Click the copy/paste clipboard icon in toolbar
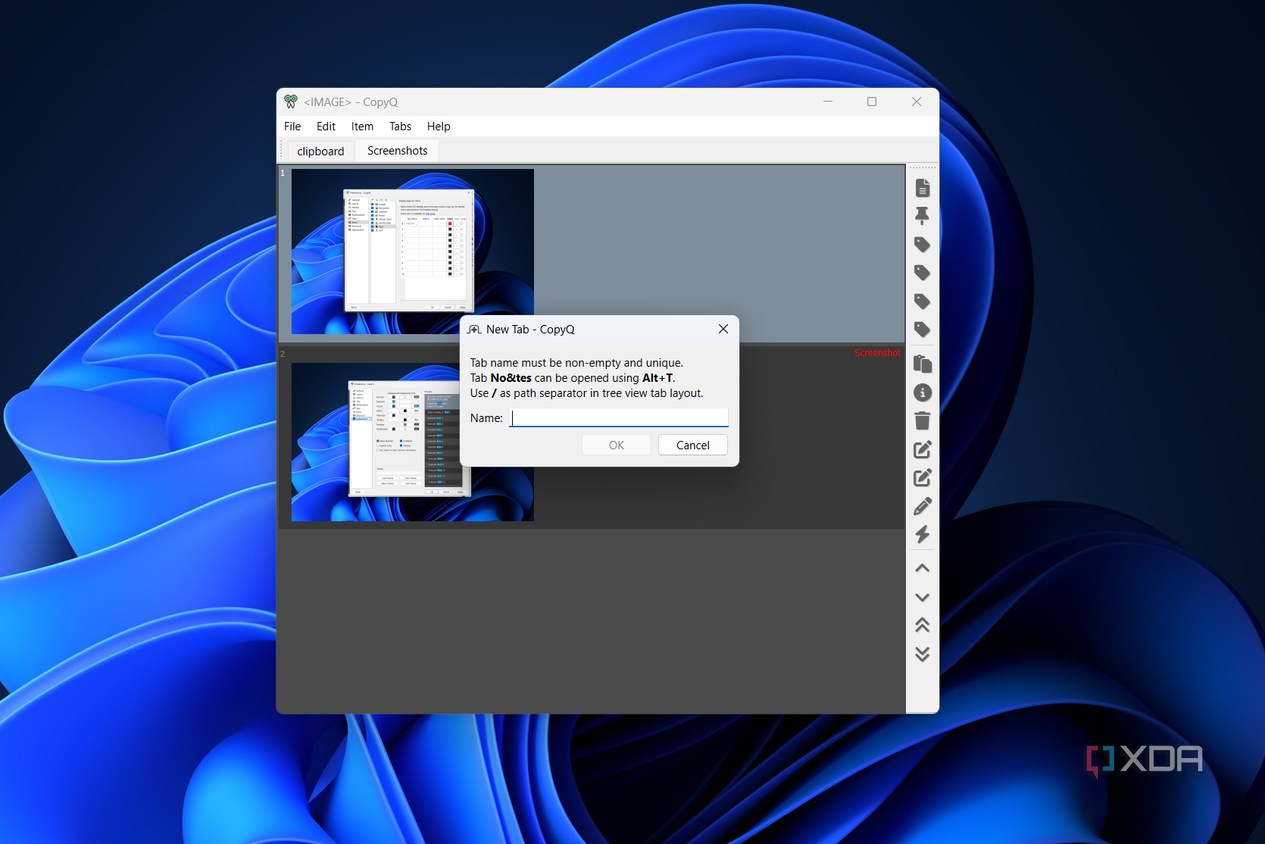Screen dimensions: 1265x844 [922, 364]
